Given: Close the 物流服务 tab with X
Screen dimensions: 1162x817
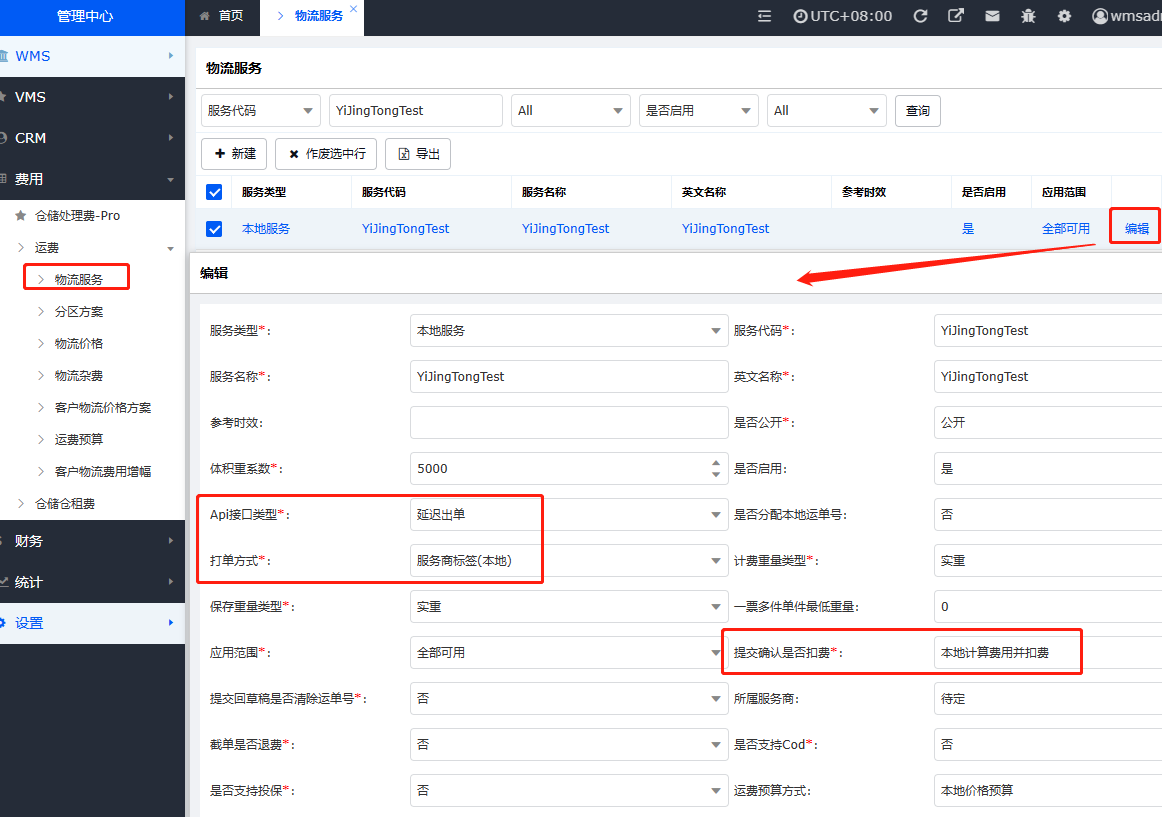Looking at the screenshot, I should pyautogui.click(x=353, y=9).
